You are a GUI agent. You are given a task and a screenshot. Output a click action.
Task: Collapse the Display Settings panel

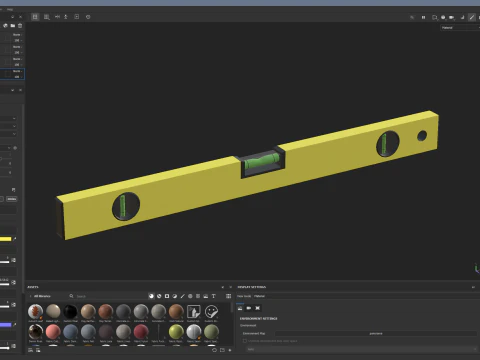(x=473, y=287)
